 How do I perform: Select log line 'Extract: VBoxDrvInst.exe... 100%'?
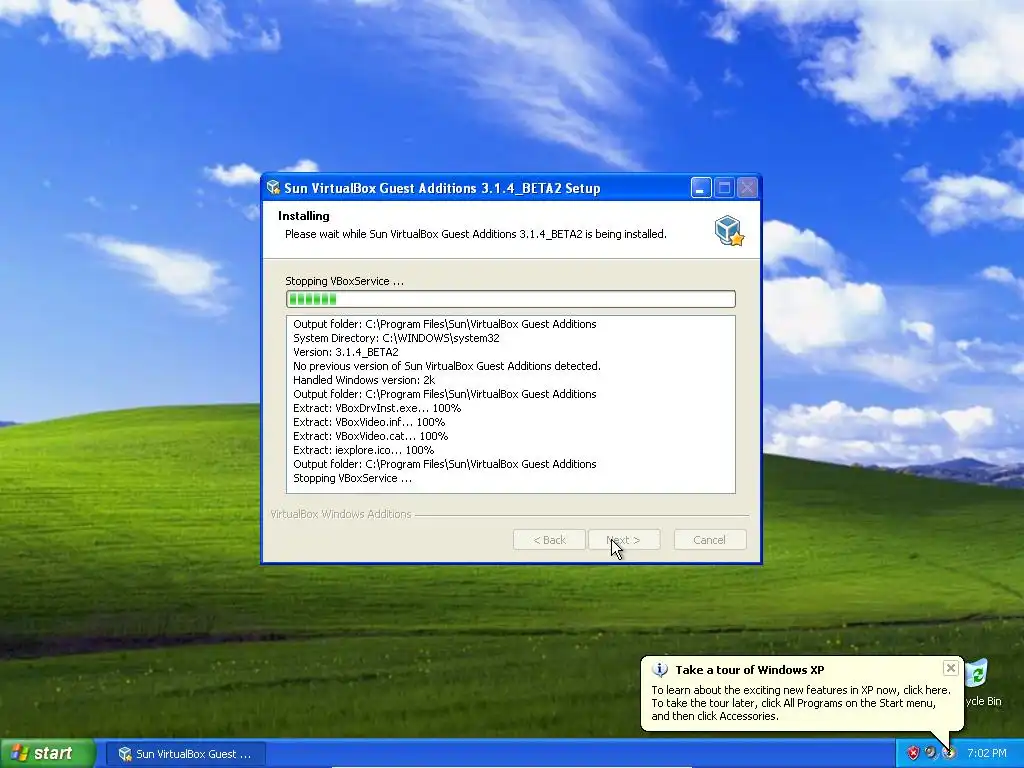pyautogui.click(x=377, y=408)
